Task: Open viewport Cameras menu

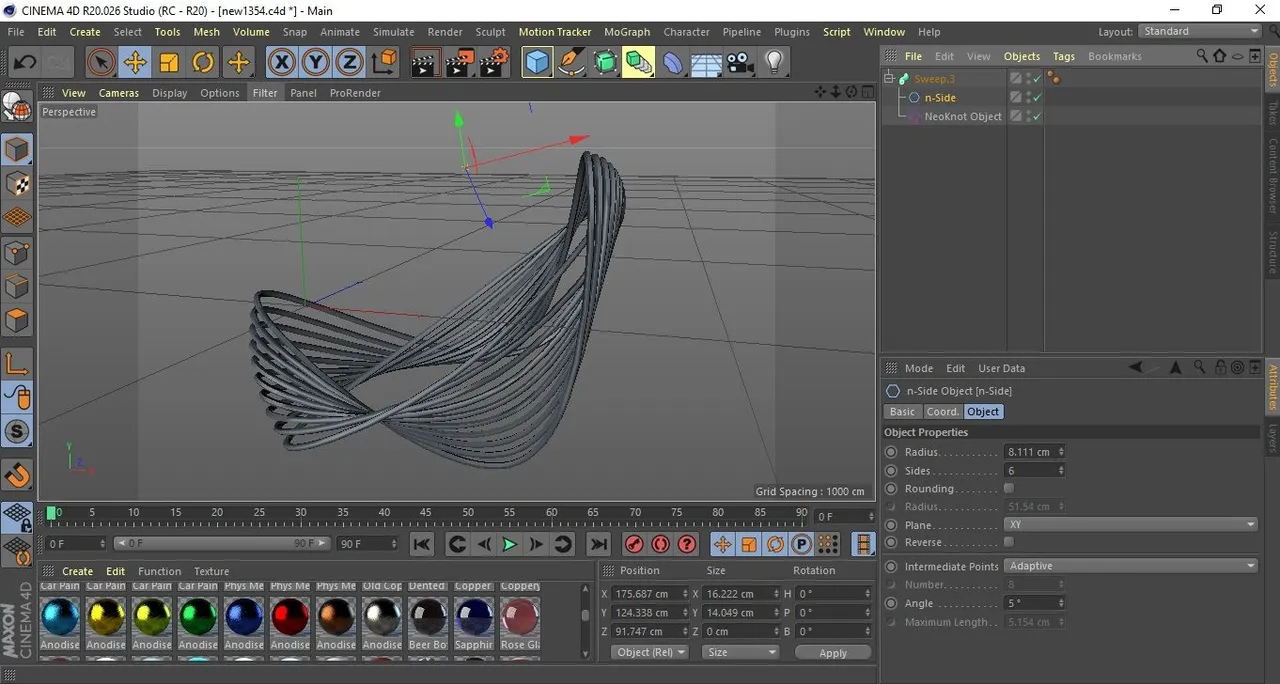Action: pyautogui.click(x=119, y=93)
